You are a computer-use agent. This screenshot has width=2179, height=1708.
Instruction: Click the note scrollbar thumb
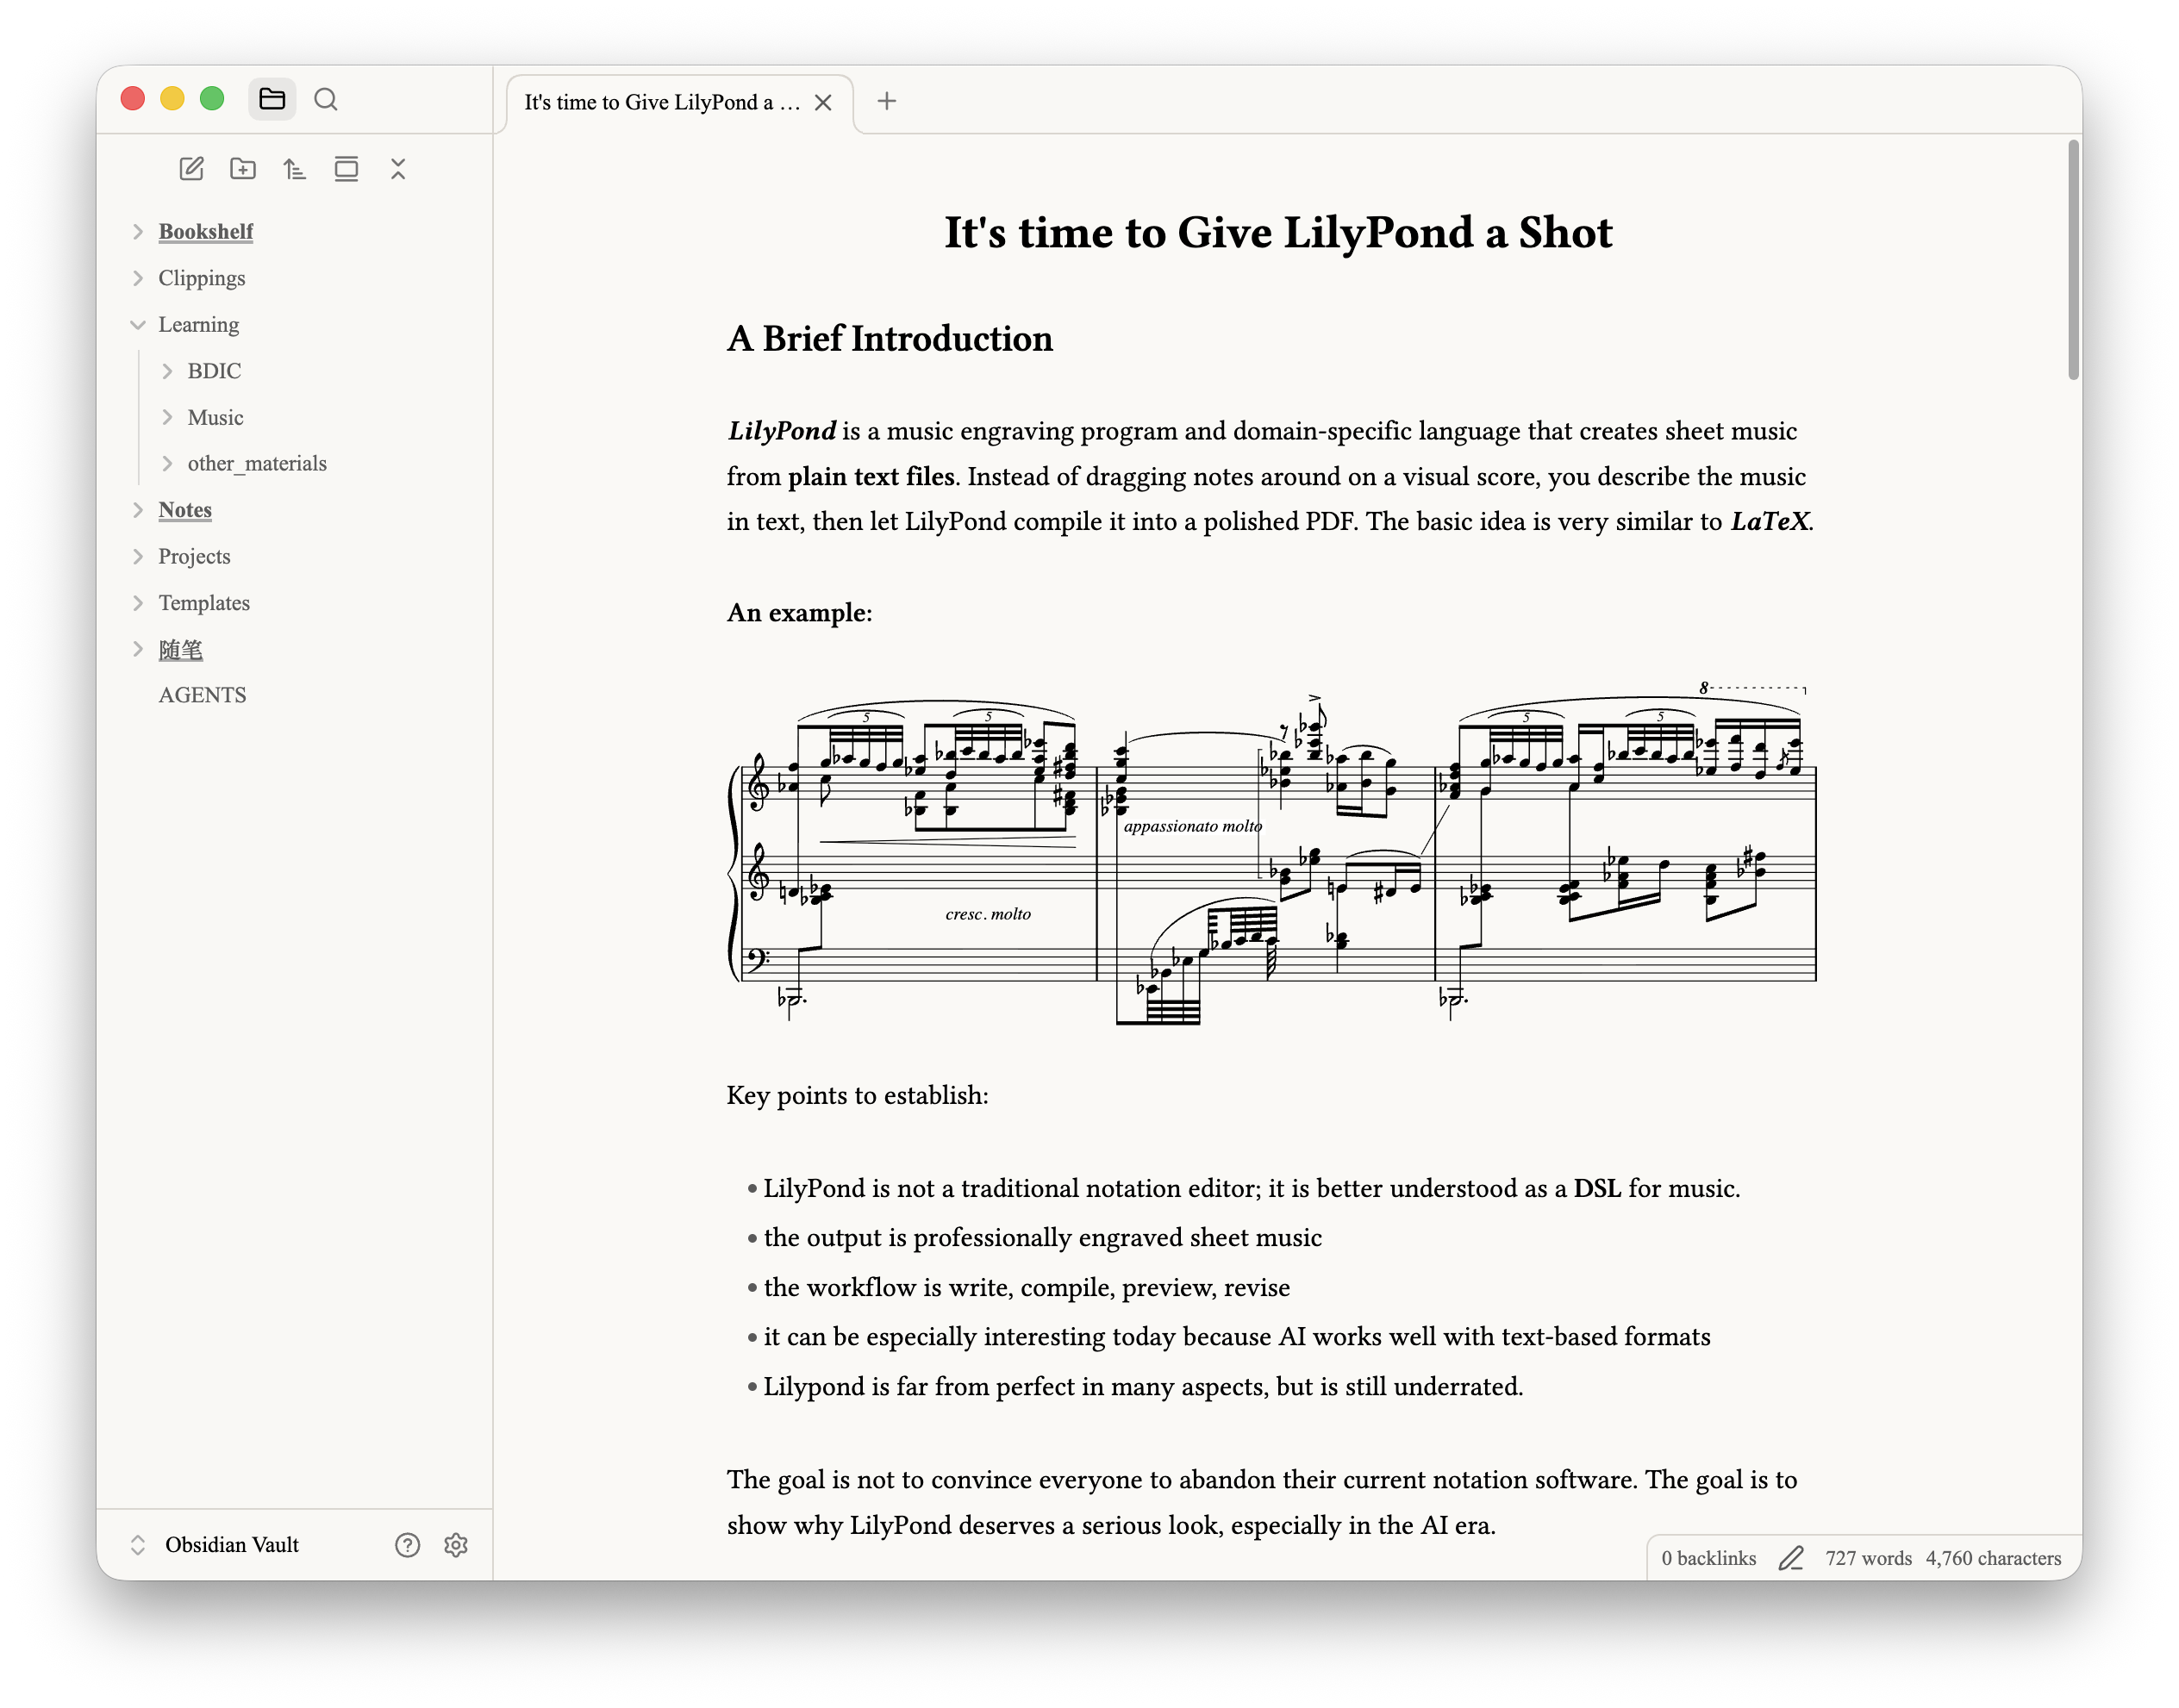click(2073, 260)
